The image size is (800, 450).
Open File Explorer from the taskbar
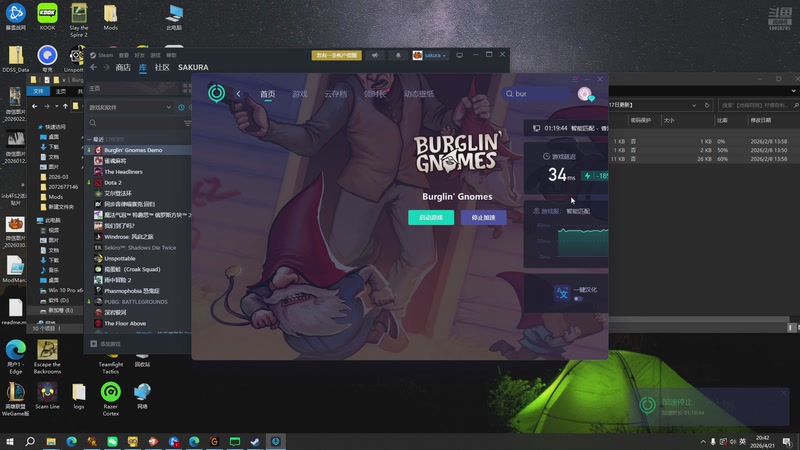[x=51, y=441]
